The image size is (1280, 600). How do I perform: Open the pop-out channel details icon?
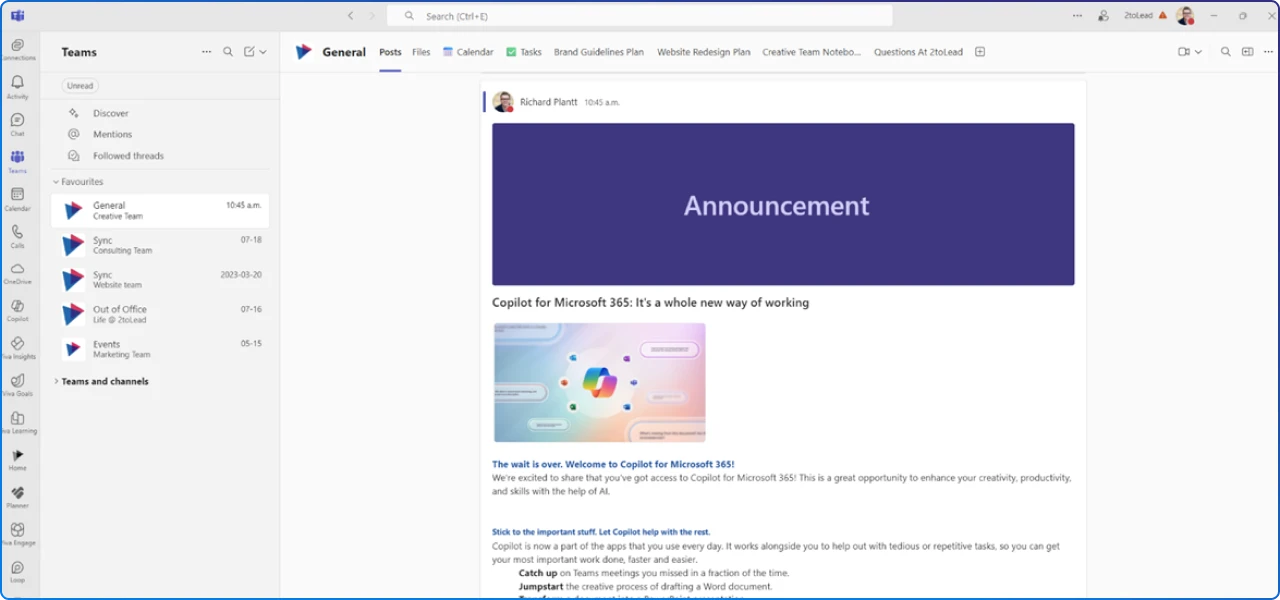1246,51
